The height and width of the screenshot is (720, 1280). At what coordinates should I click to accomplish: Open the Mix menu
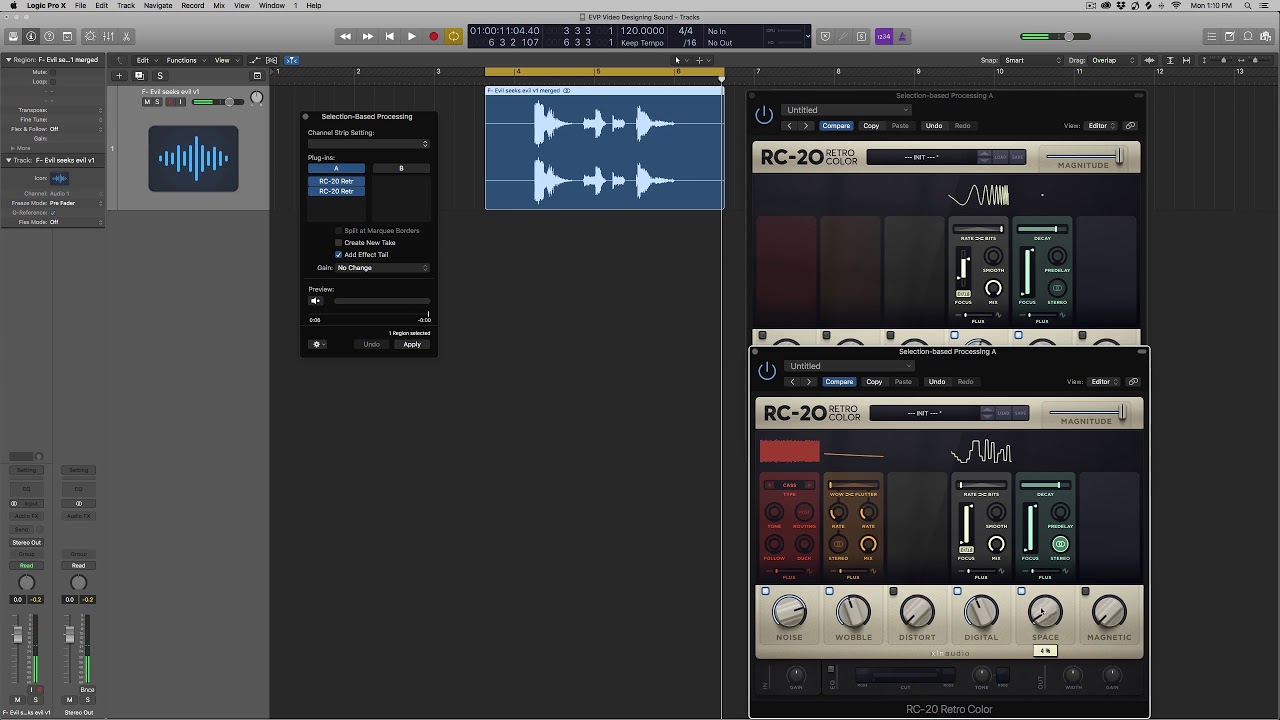pos(219,6)
